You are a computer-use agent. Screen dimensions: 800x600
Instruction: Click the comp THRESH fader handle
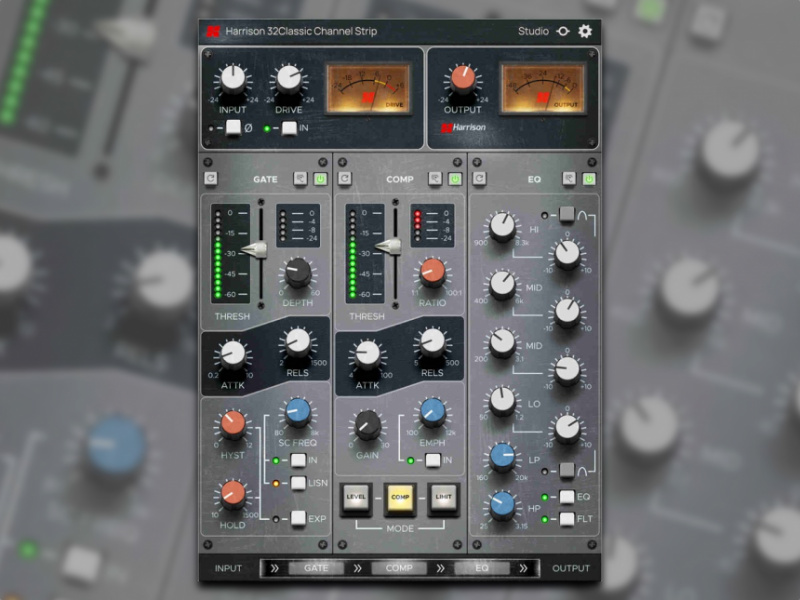[389, 246]
